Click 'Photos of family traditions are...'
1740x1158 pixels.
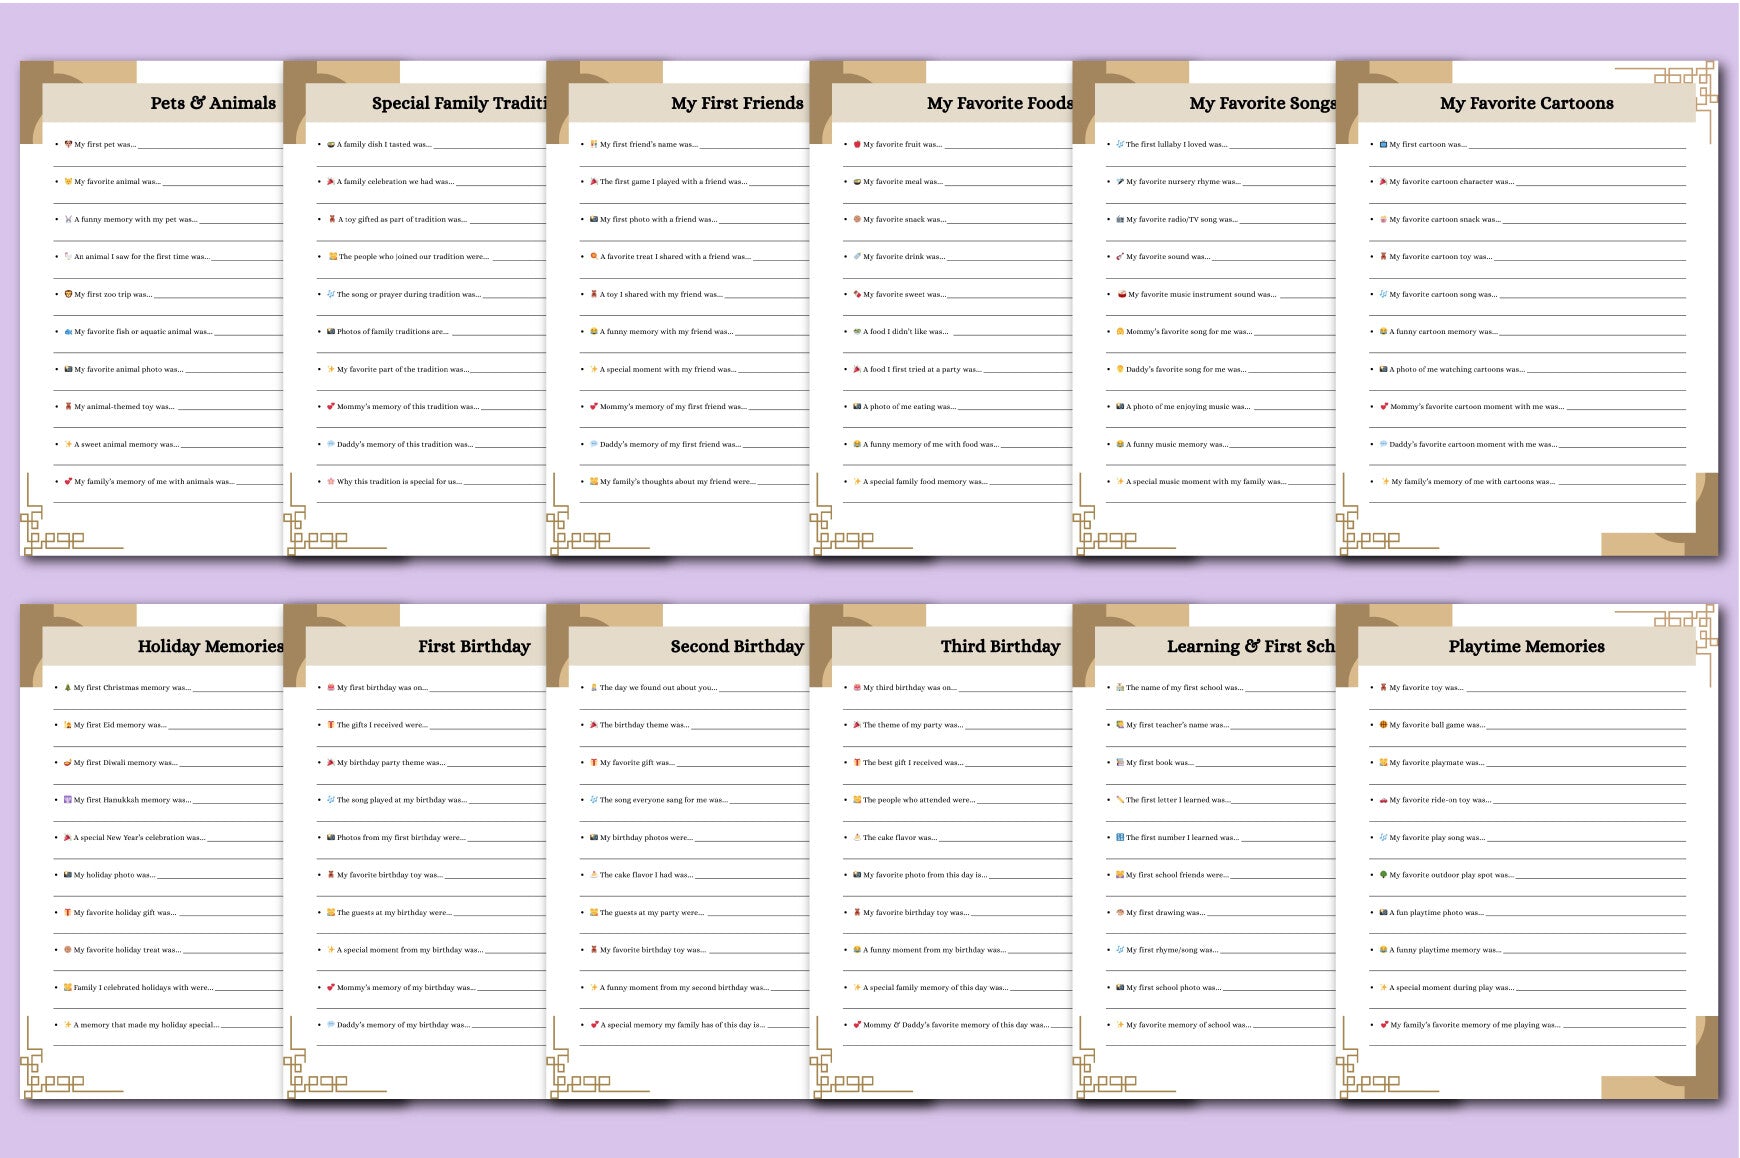click(392, 332)
